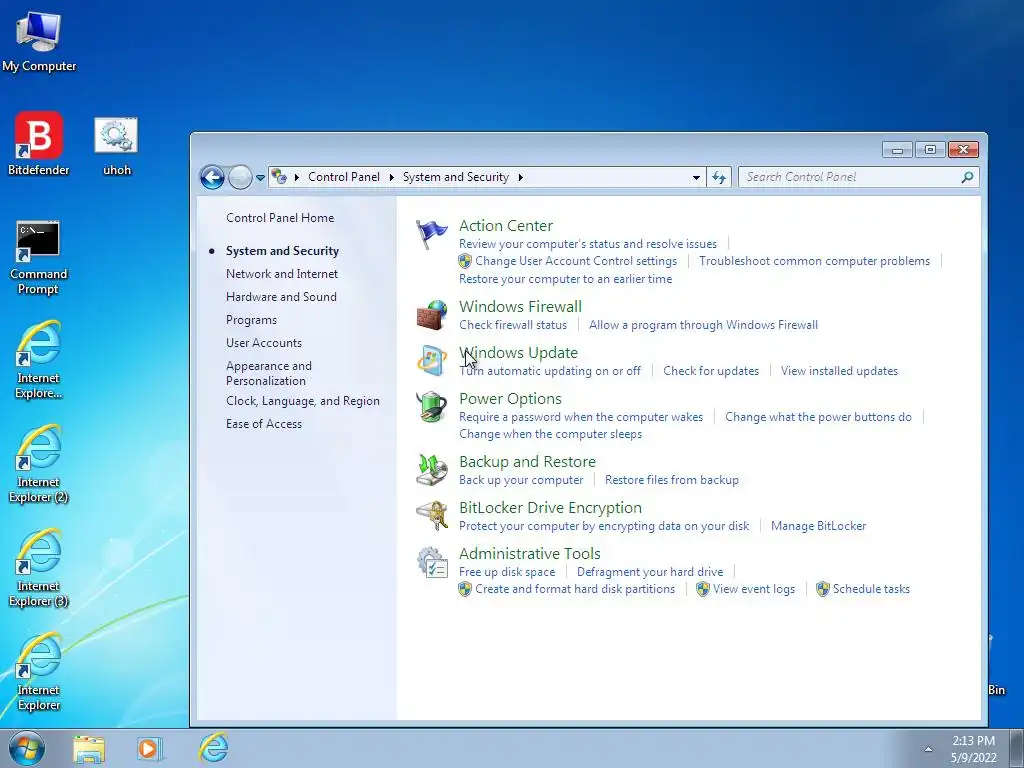
Task: Select the Internet Explorer (3) desktop shortcut
Action: point(39,568)
